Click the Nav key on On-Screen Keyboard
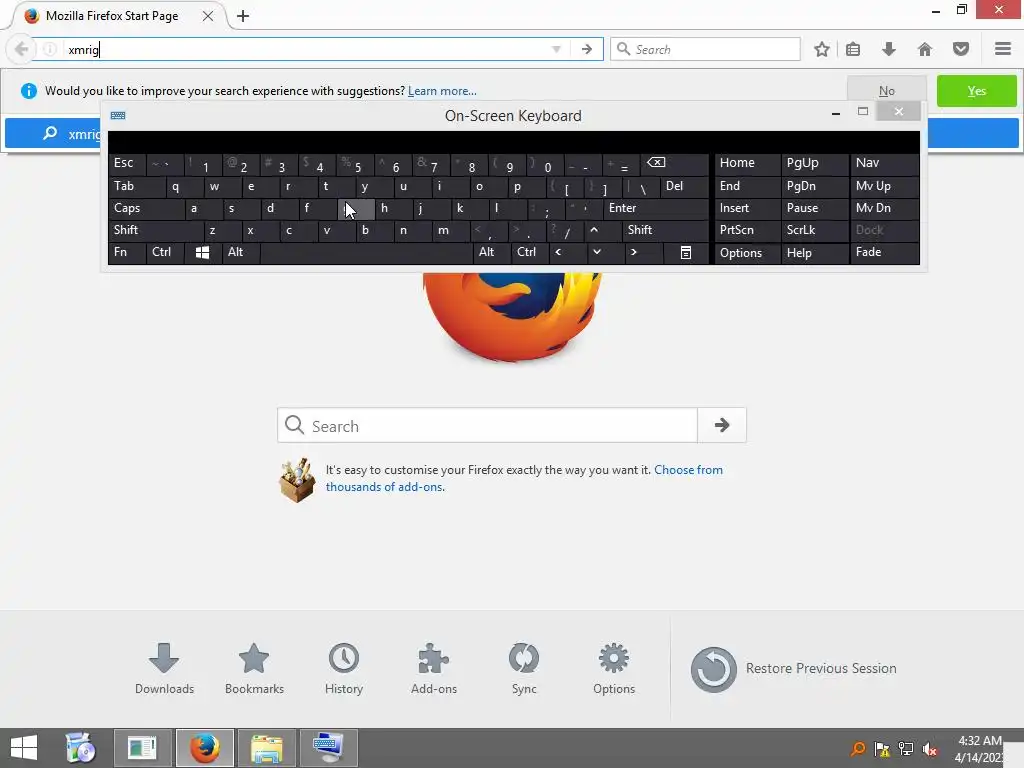Image resolution: width=1024 pixels, height=768 pixels. [884, 163]
